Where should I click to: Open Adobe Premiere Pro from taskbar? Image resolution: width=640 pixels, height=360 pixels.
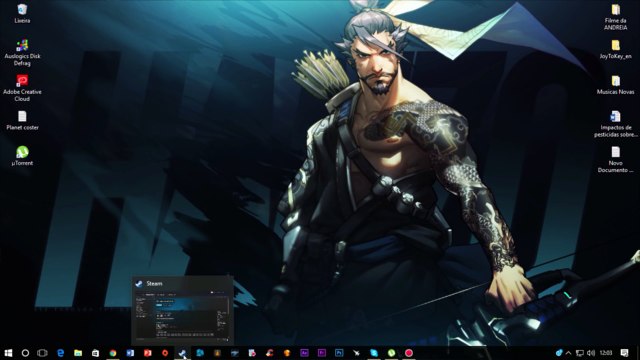click(x=322, y=353)
